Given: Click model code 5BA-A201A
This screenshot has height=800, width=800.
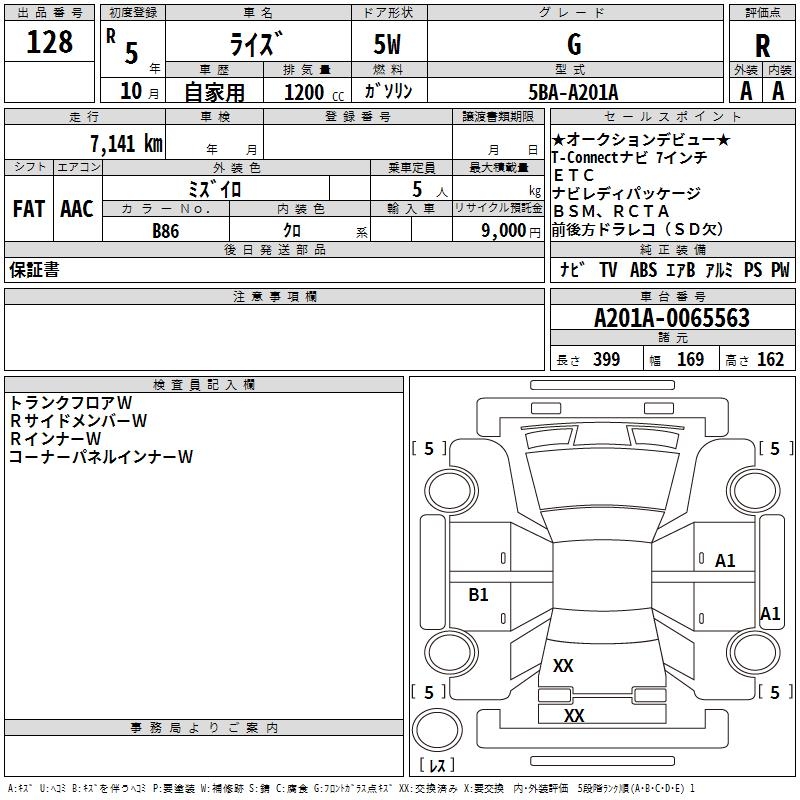Looking at the screenshot, I should (x=573, y=92).
